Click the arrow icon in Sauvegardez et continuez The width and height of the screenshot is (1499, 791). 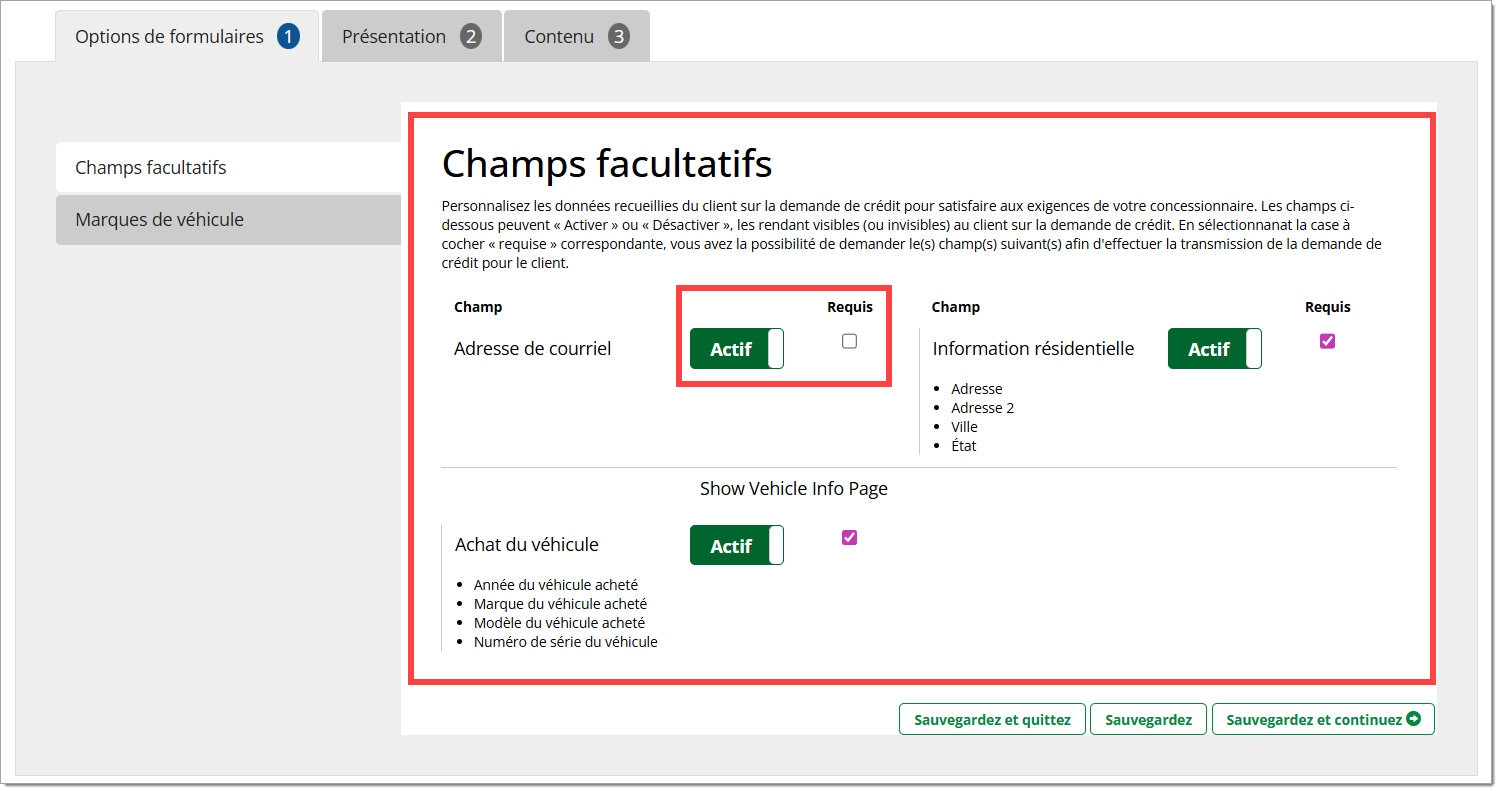[1413, 719]
